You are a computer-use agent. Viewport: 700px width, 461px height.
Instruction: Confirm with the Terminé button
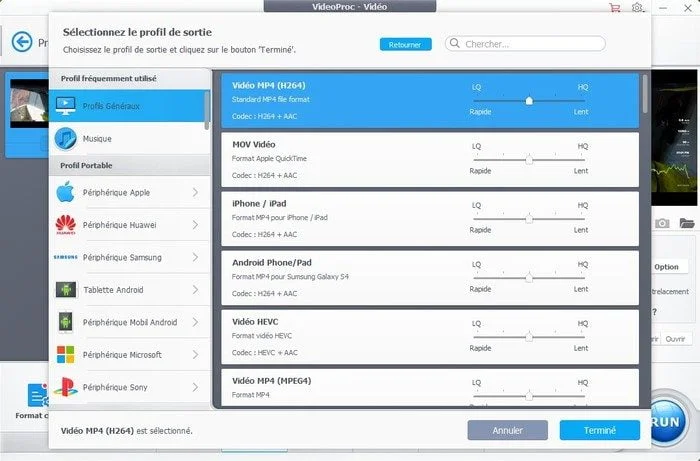[x=600, y=430]
